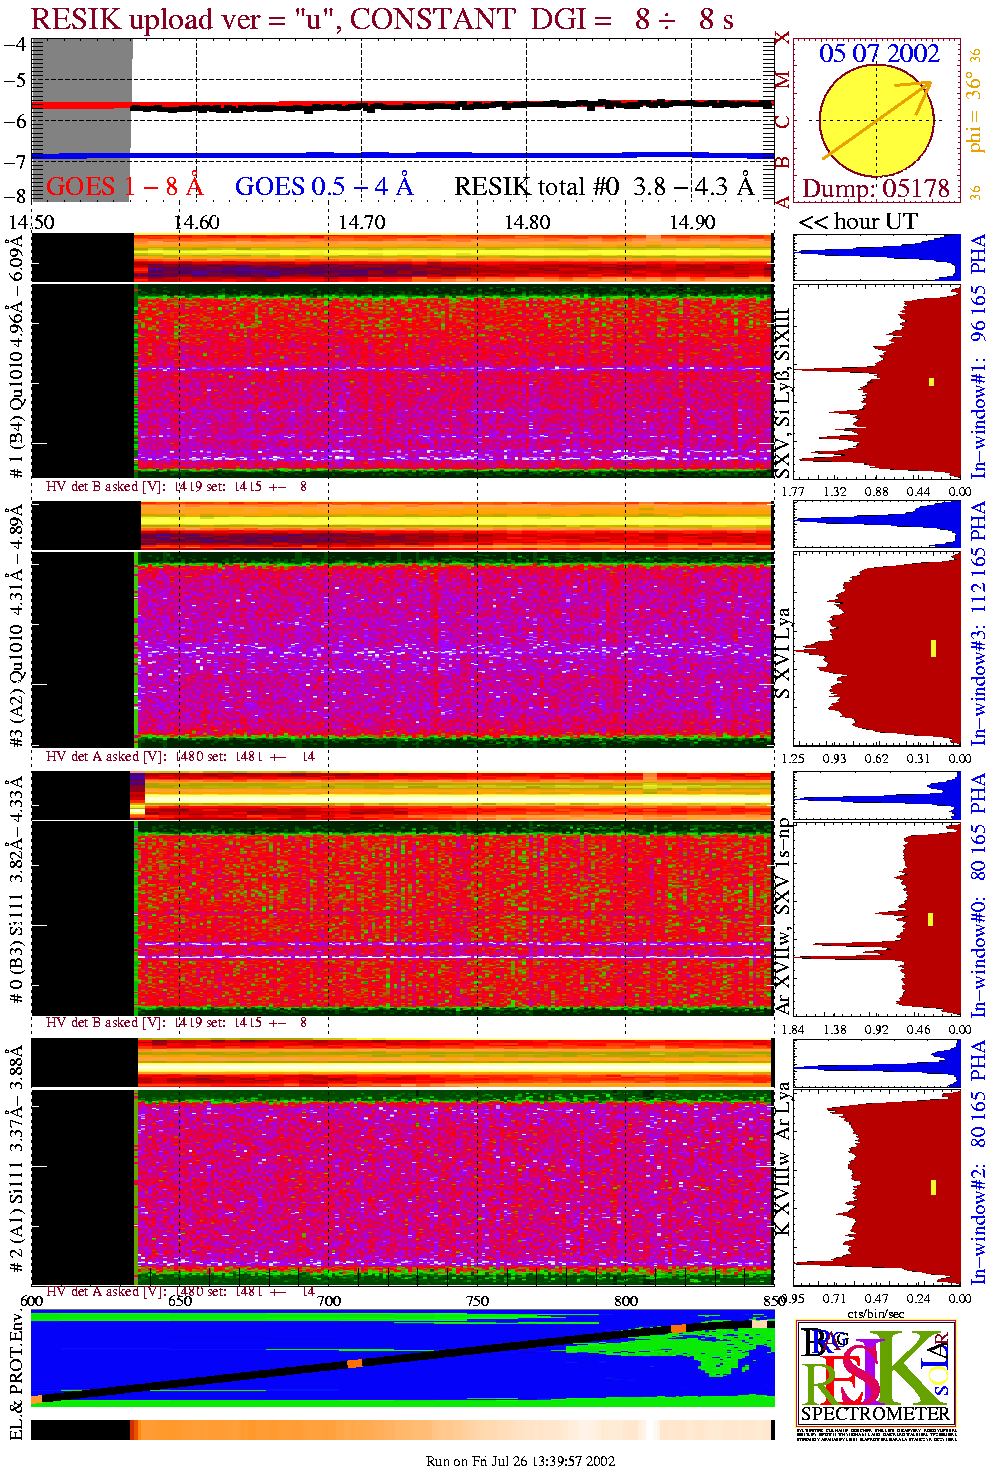Screen dimensions: 1004x1476
Task: Click the yellow marker in window #2 histogram
Action: [933, 1187]
